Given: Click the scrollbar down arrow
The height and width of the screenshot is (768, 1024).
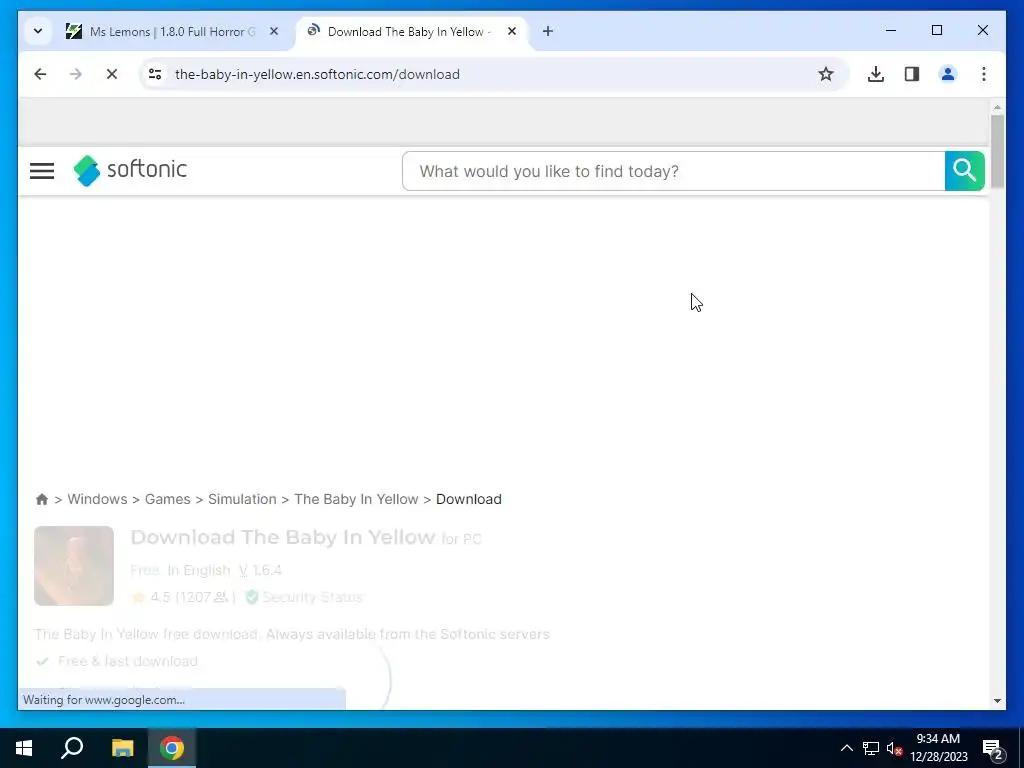Looking at the screenshot, I should pos(997,701).
